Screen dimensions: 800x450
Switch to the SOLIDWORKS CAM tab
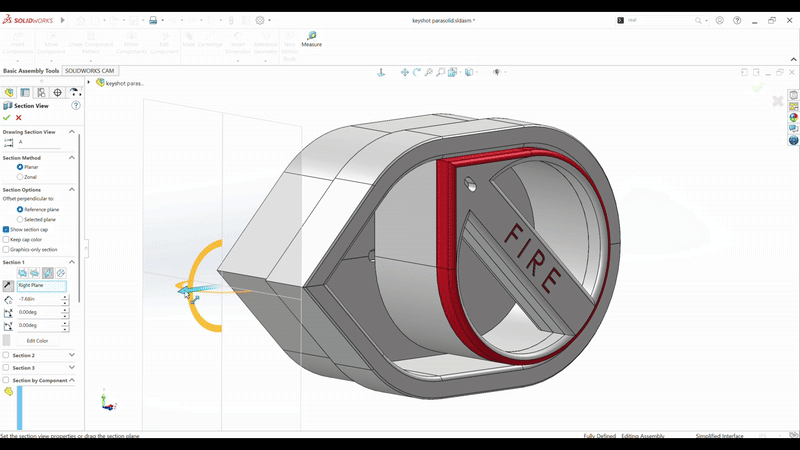click(90, 71)
